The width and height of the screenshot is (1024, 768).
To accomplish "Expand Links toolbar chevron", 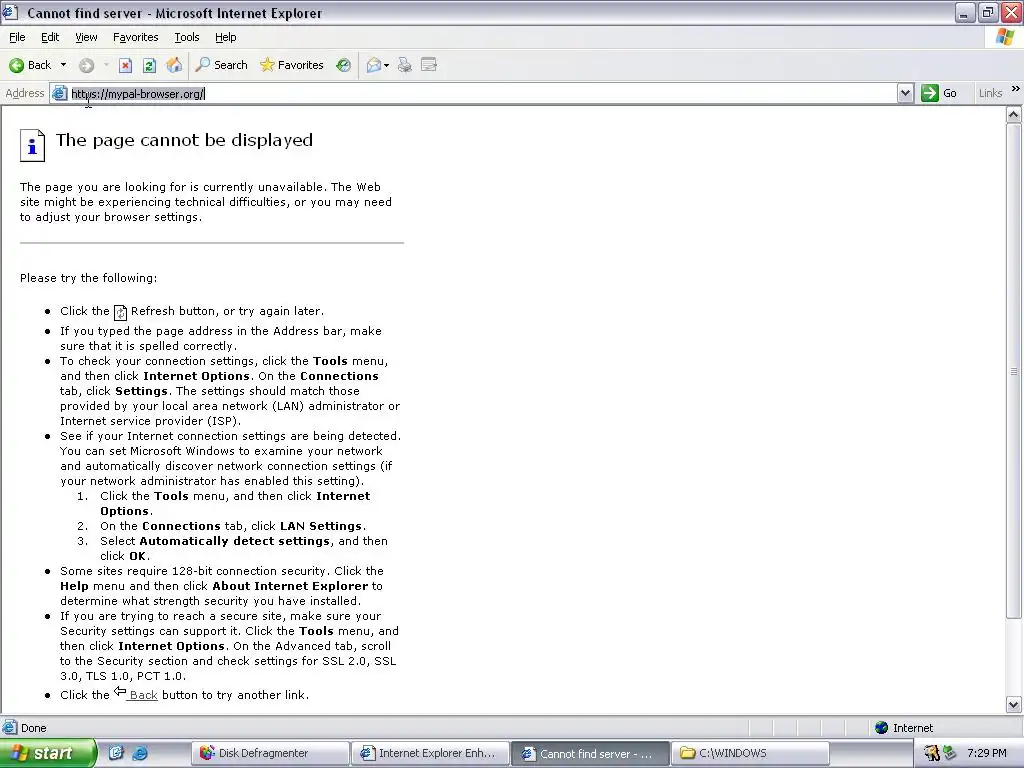I will pos(1016,89).
